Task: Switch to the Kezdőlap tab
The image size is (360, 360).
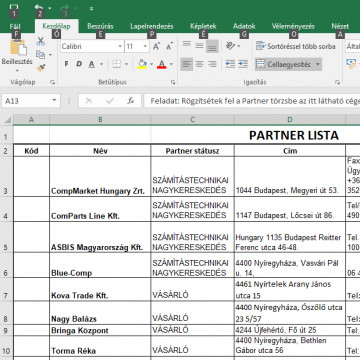Action: tap(56, 26)
